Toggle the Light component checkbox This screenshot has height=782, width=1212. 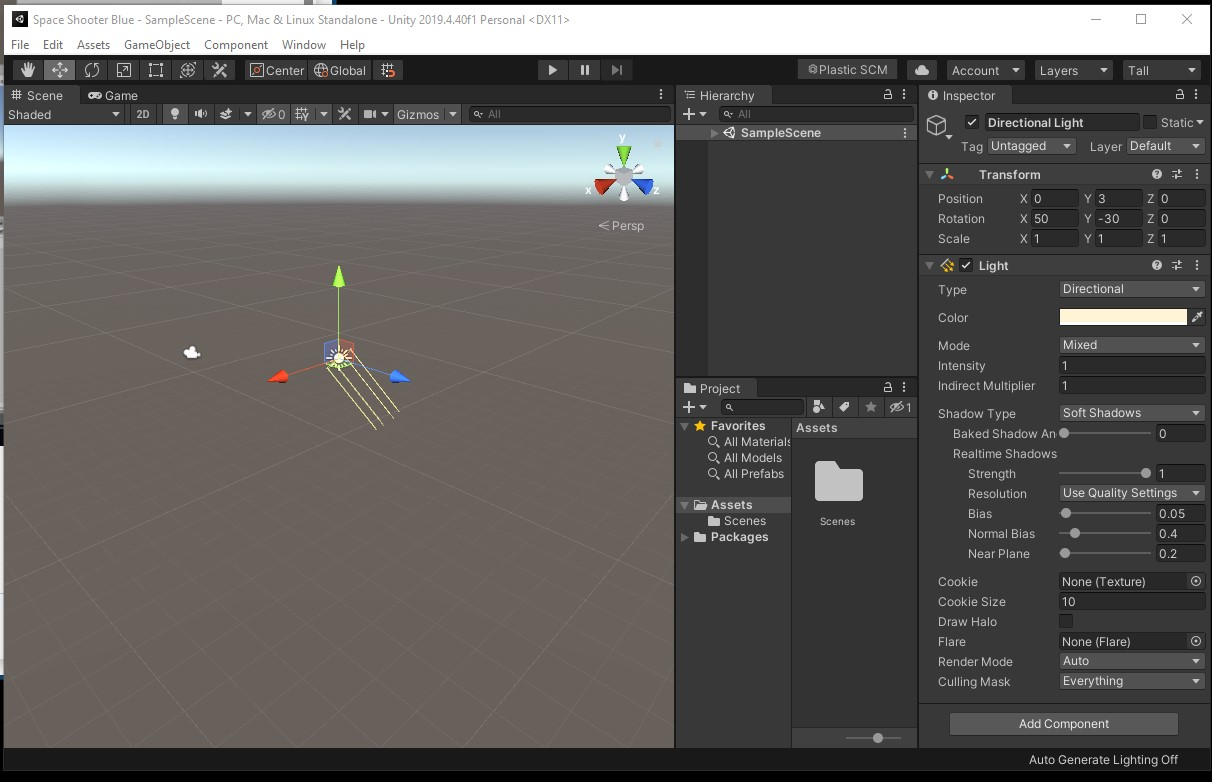[x=966, y=265]
